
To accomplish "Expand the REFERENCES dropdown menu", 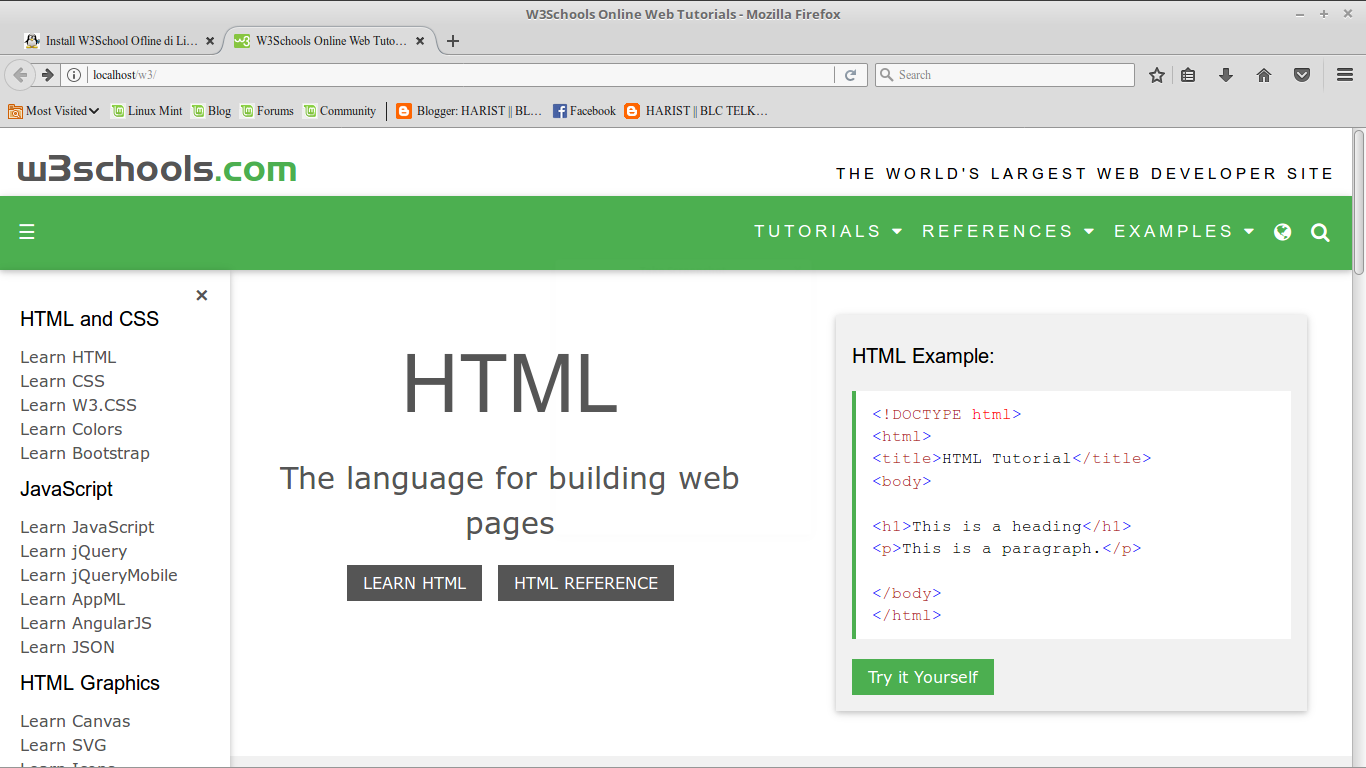I will (1008, 232).
